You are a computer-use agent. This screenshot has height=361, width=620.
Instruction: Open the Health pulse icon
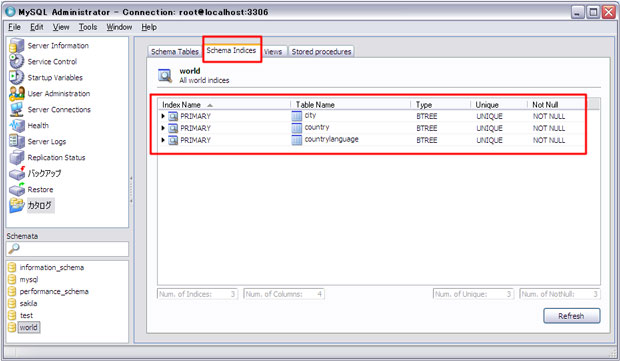click(17, 125)
